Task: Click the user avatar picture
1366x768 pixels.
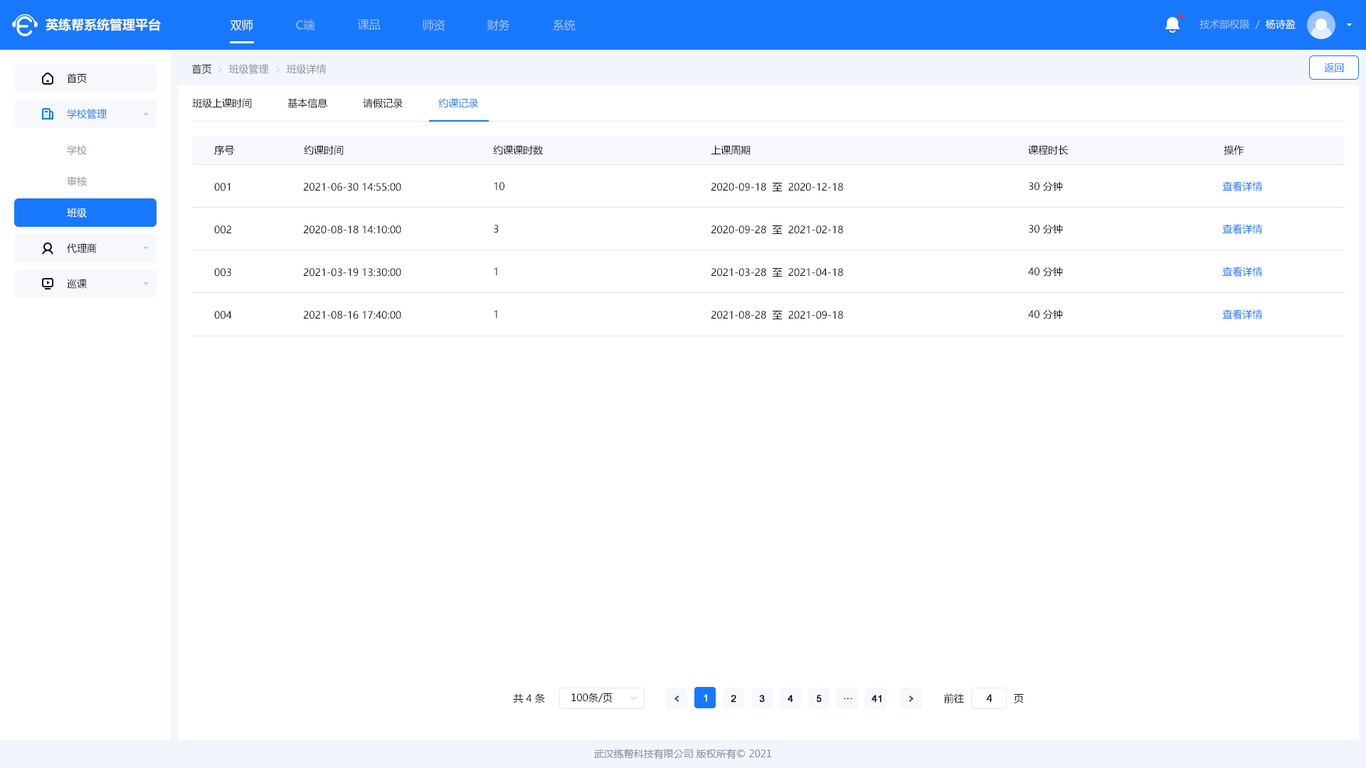Action: coord(1321,25)
